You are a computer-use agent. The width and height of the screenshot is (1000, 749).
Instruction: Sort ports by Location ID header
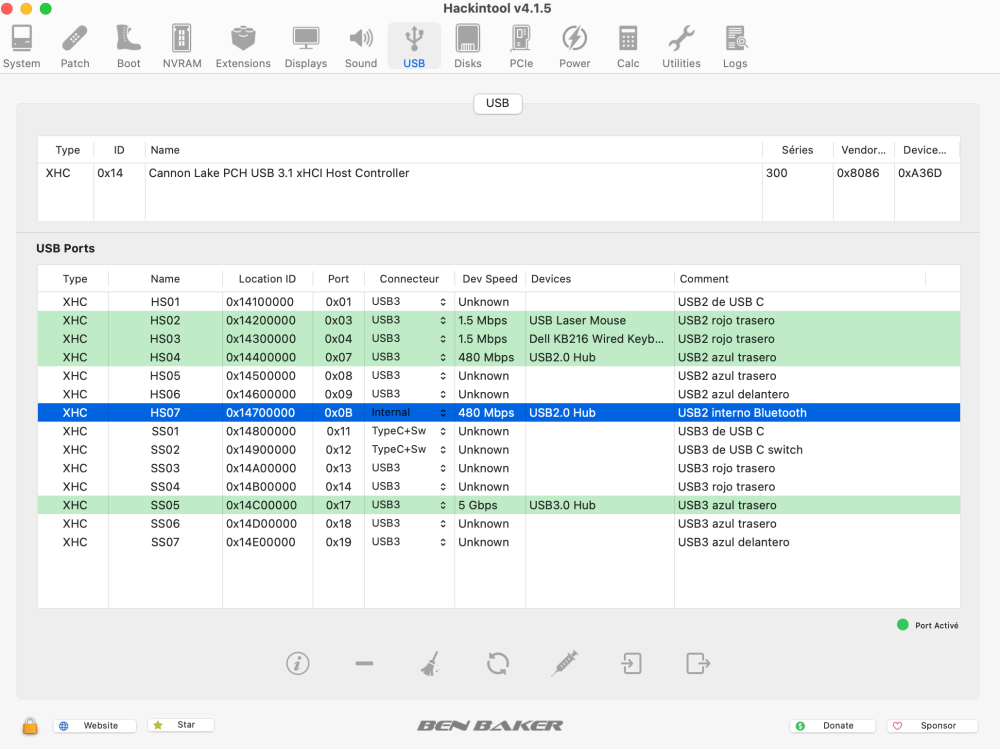267,279
